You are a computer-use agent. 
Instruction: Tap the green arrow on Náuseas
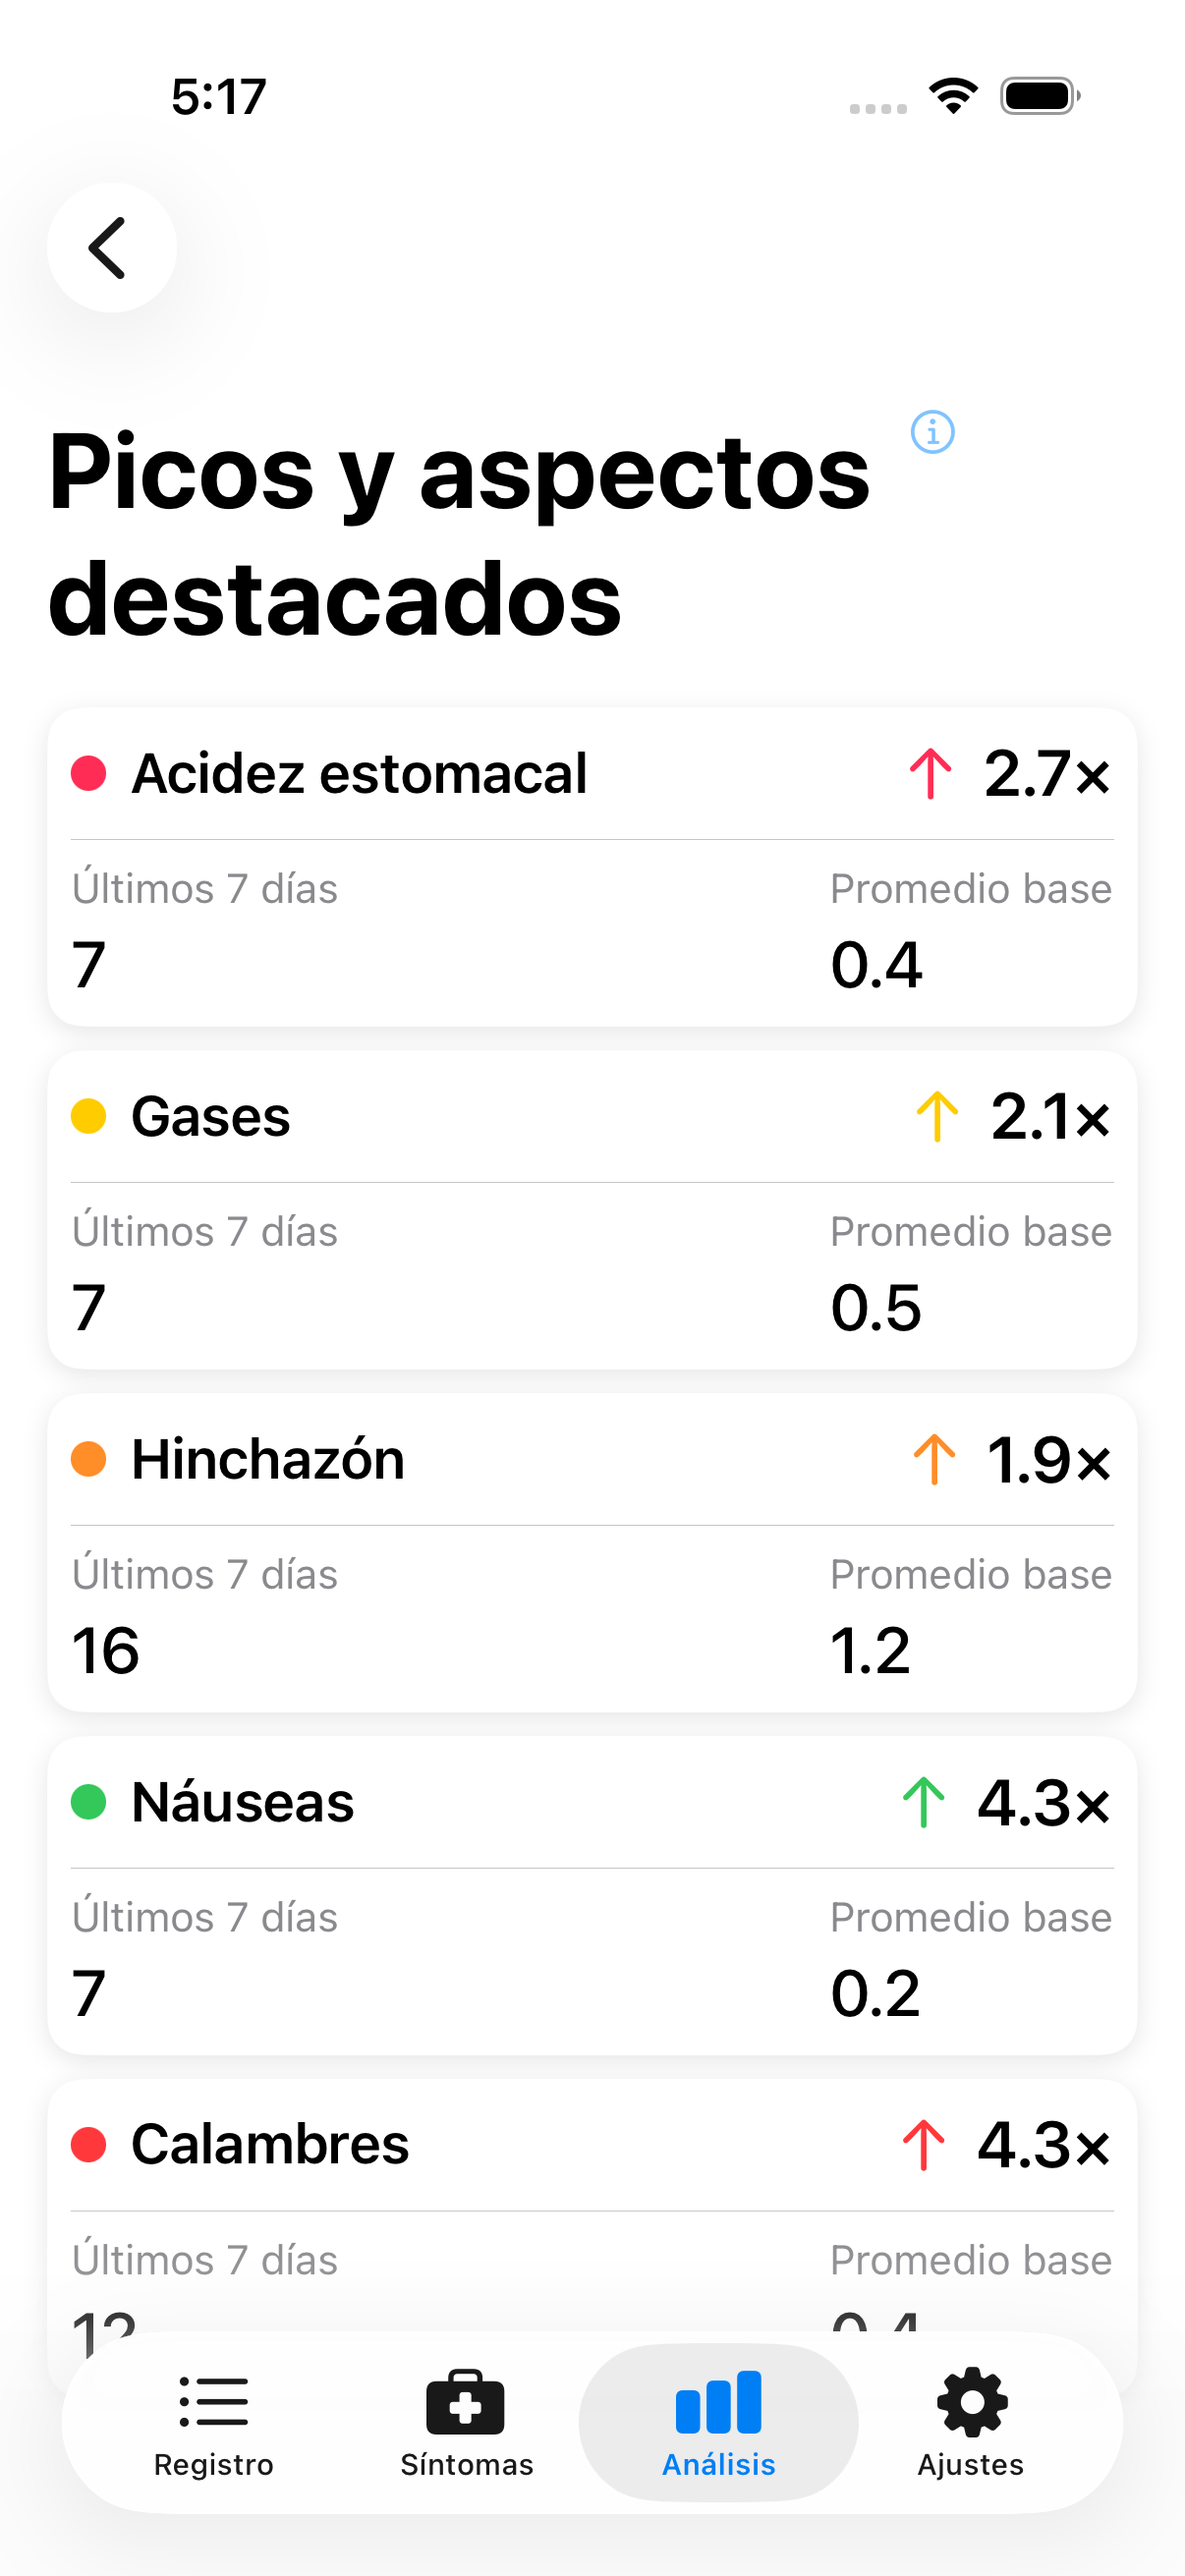point(923,1803)
